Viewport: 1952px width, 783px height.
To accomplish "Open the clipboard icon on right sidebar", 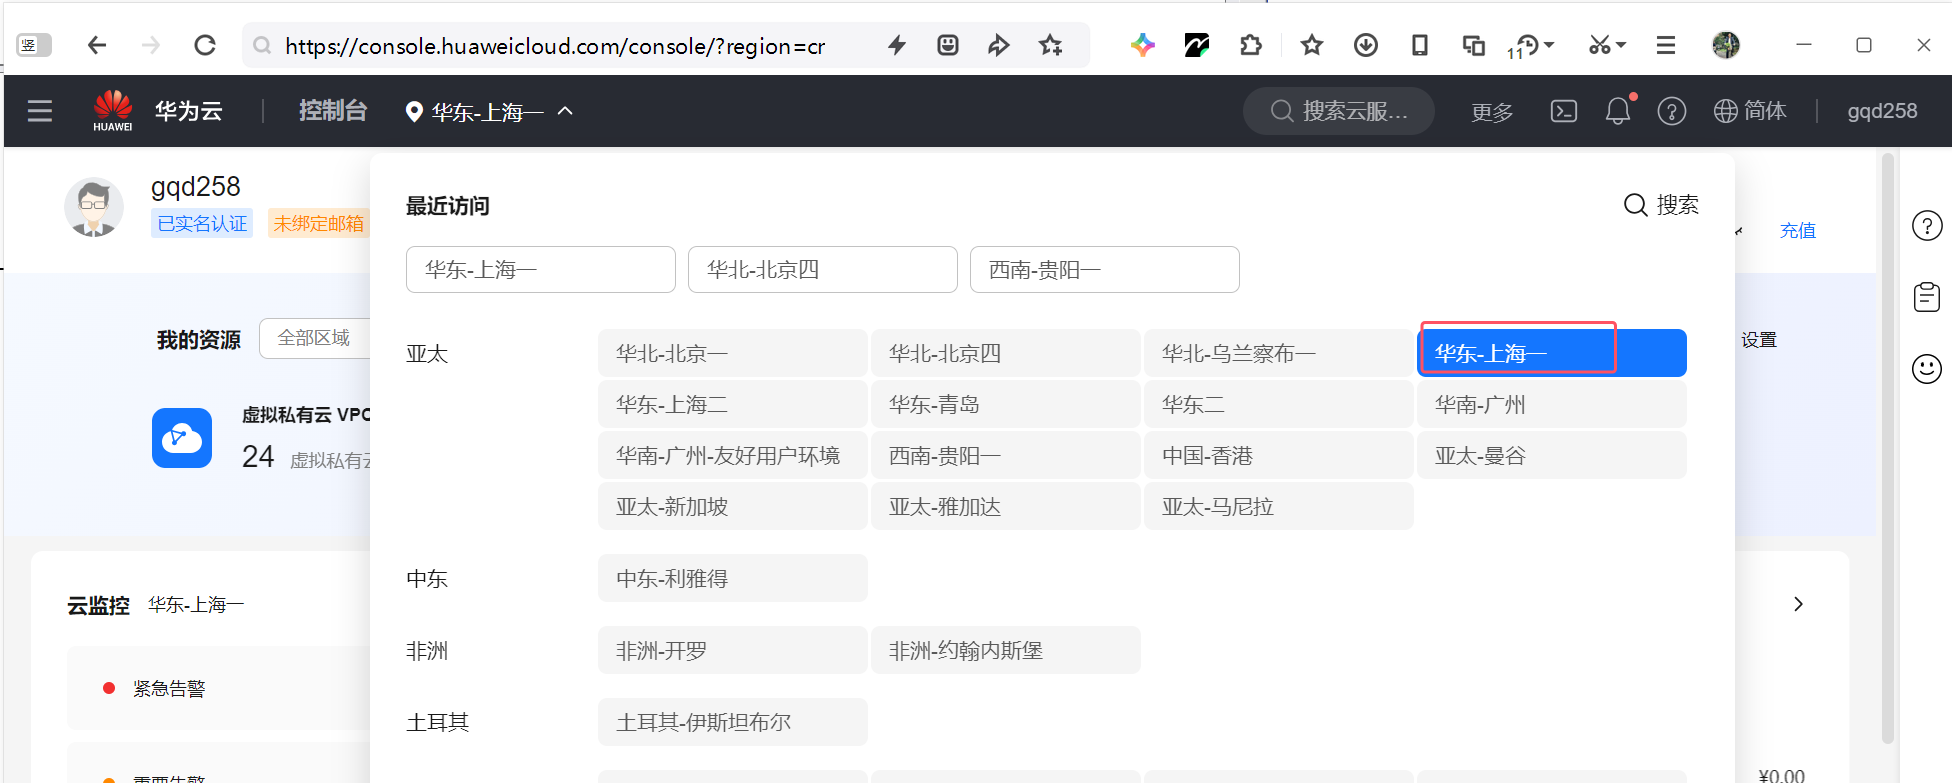I will (1927, 297).
